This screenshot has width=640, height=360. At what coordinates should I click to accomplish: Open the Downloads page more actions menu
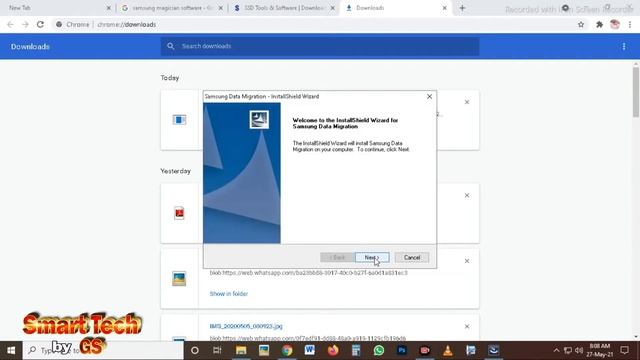[624, 46]
